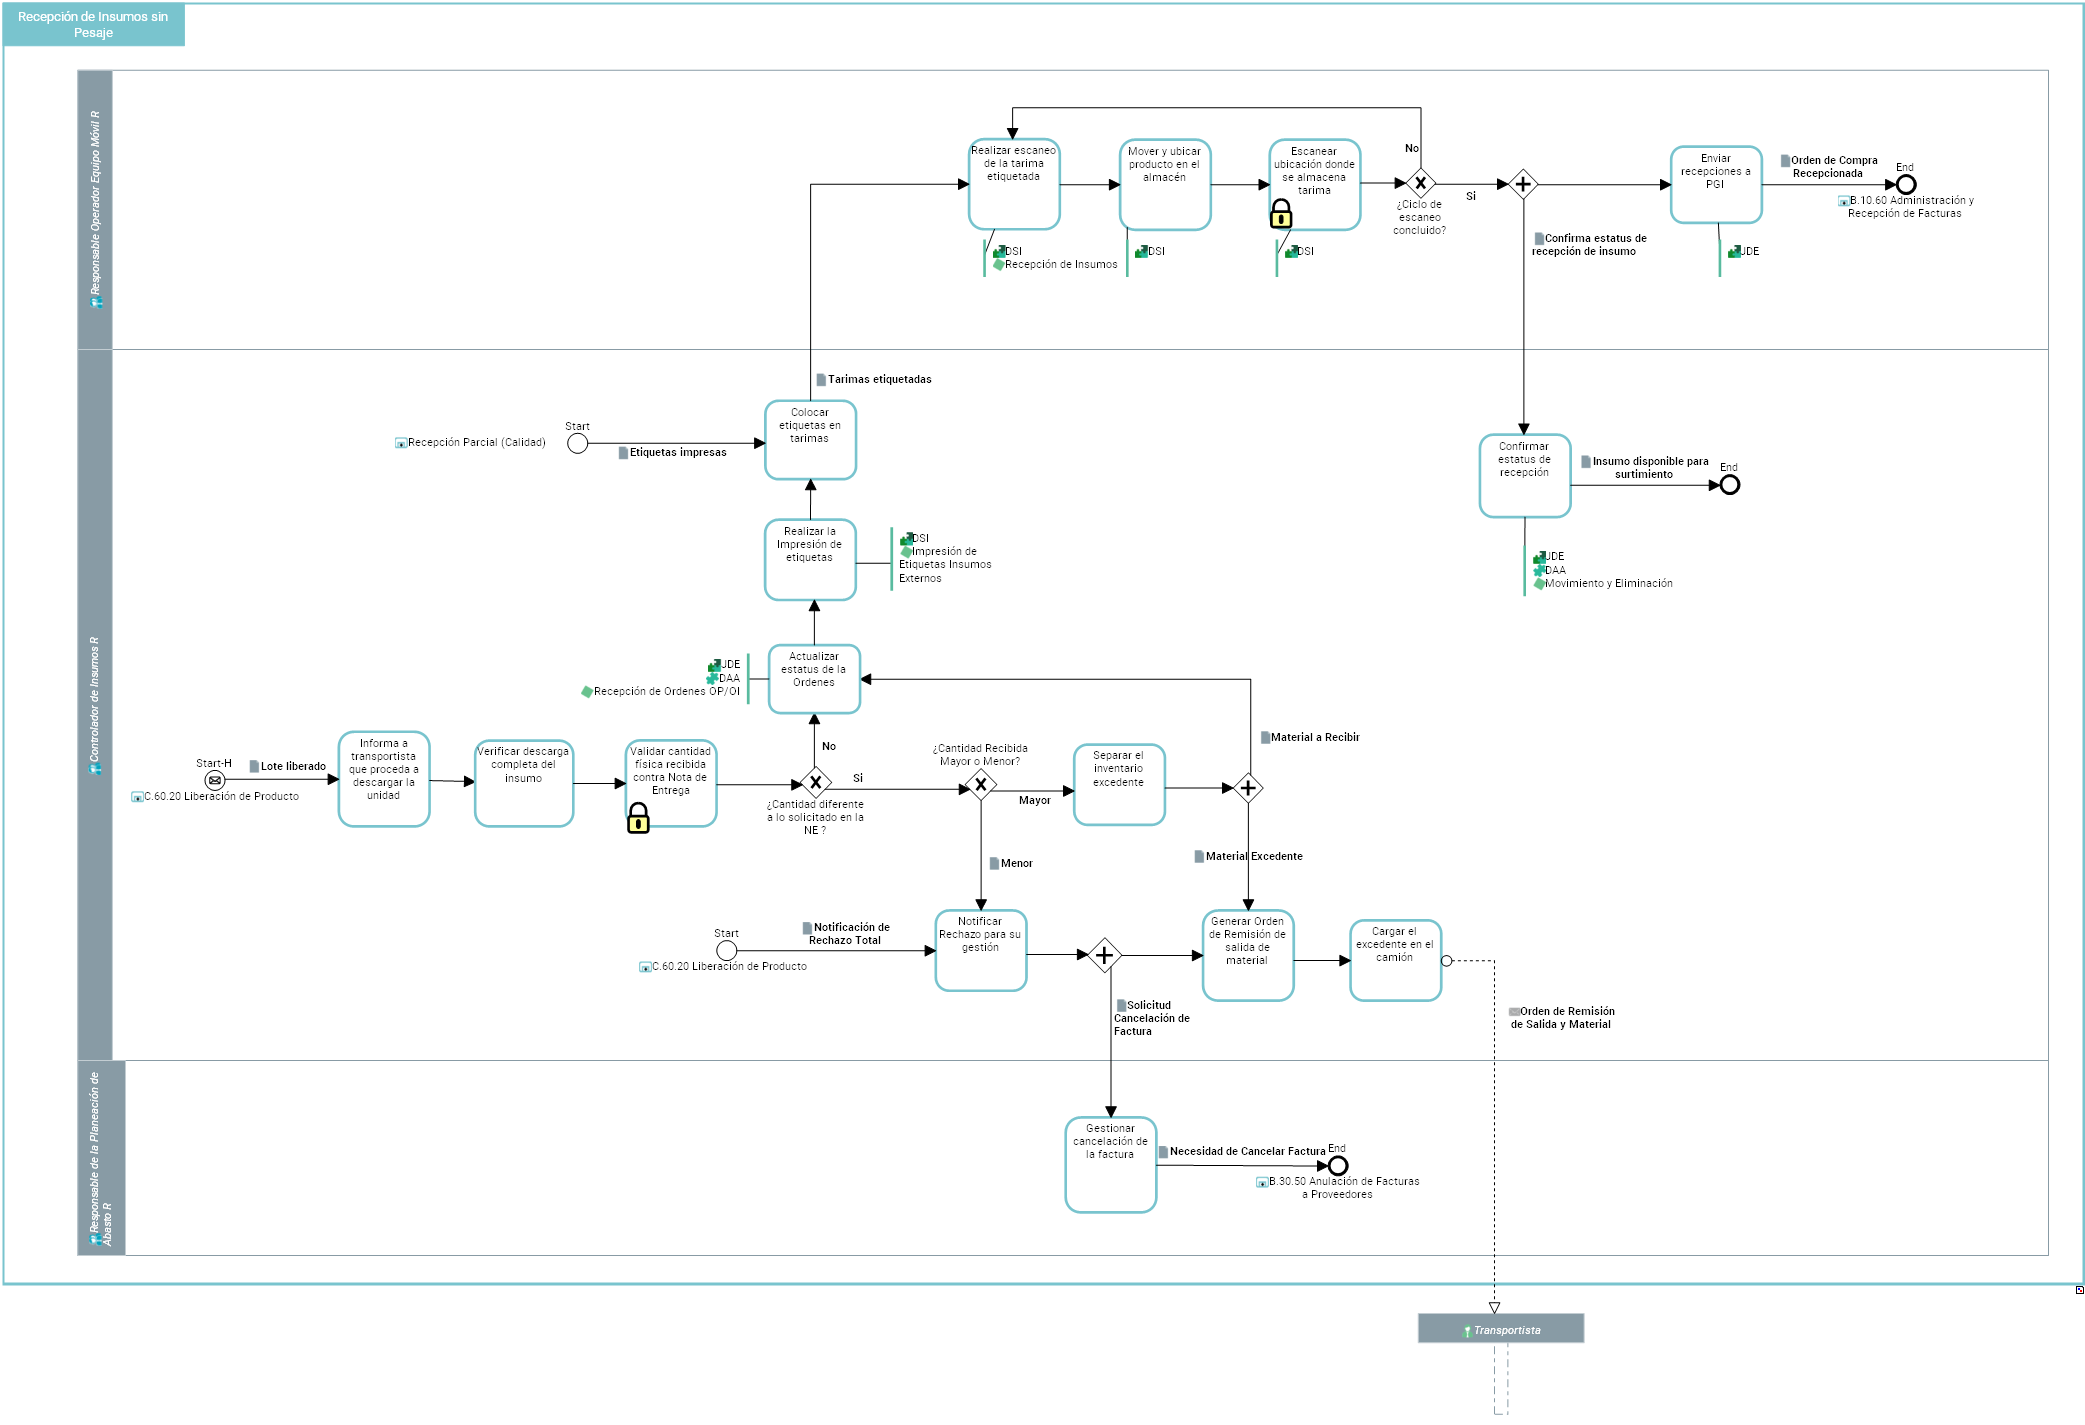Image resolution: width=2085 pixels, height=1425 pixels.
Task: Click the Solicitud Cancelación de Factura label
Action: click(x=1152, y=1019)
